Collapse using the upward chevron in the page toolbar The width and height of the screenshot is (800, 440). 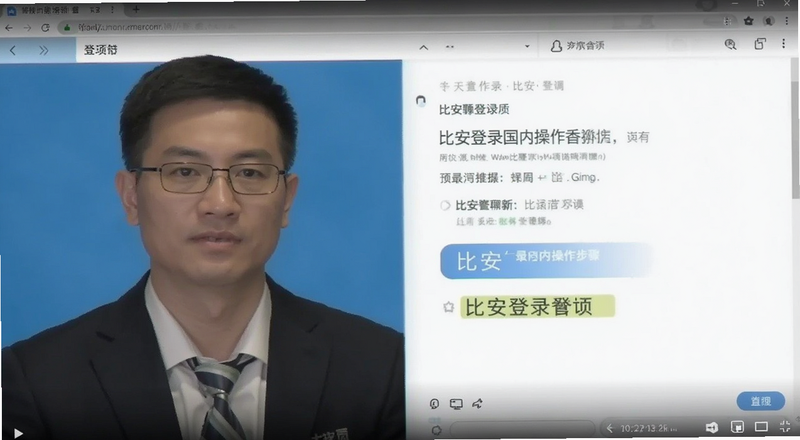423,47
